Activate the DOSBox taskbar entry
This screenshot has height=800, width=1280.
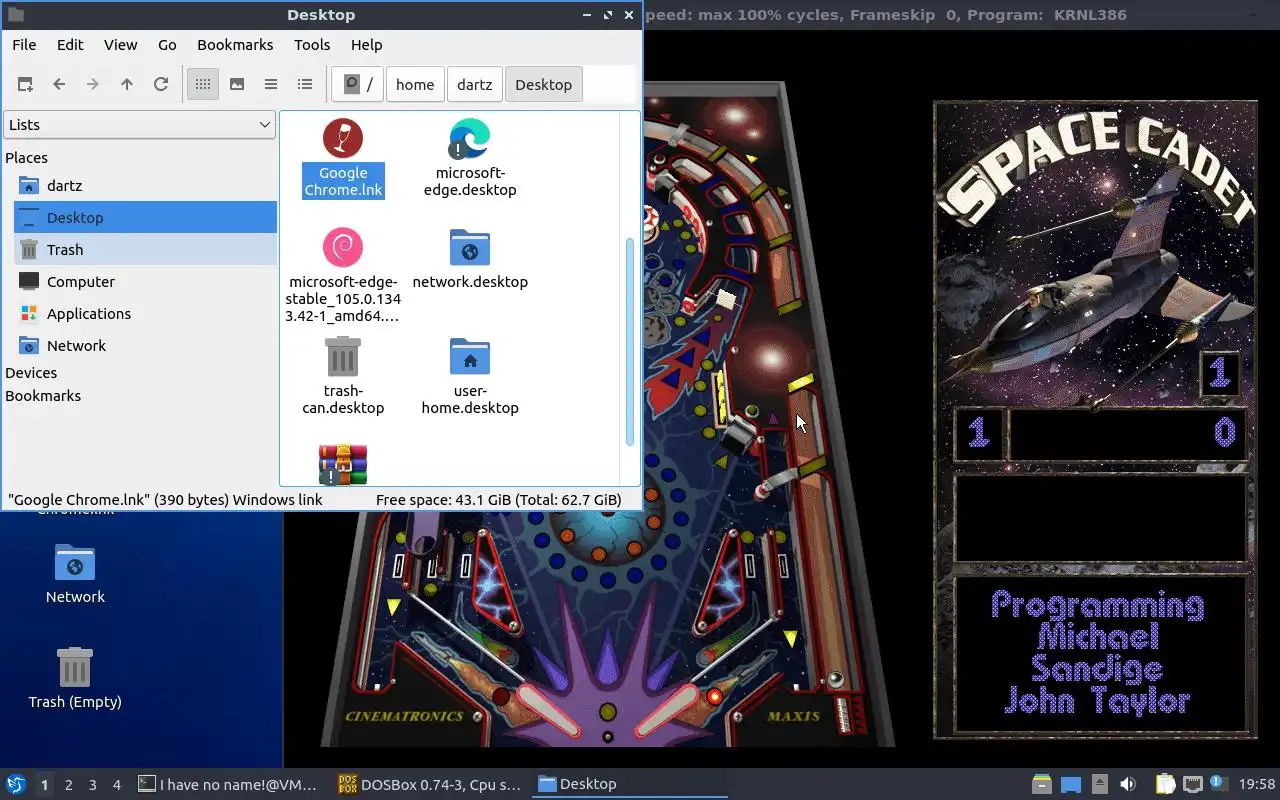(x=430, y=785)
